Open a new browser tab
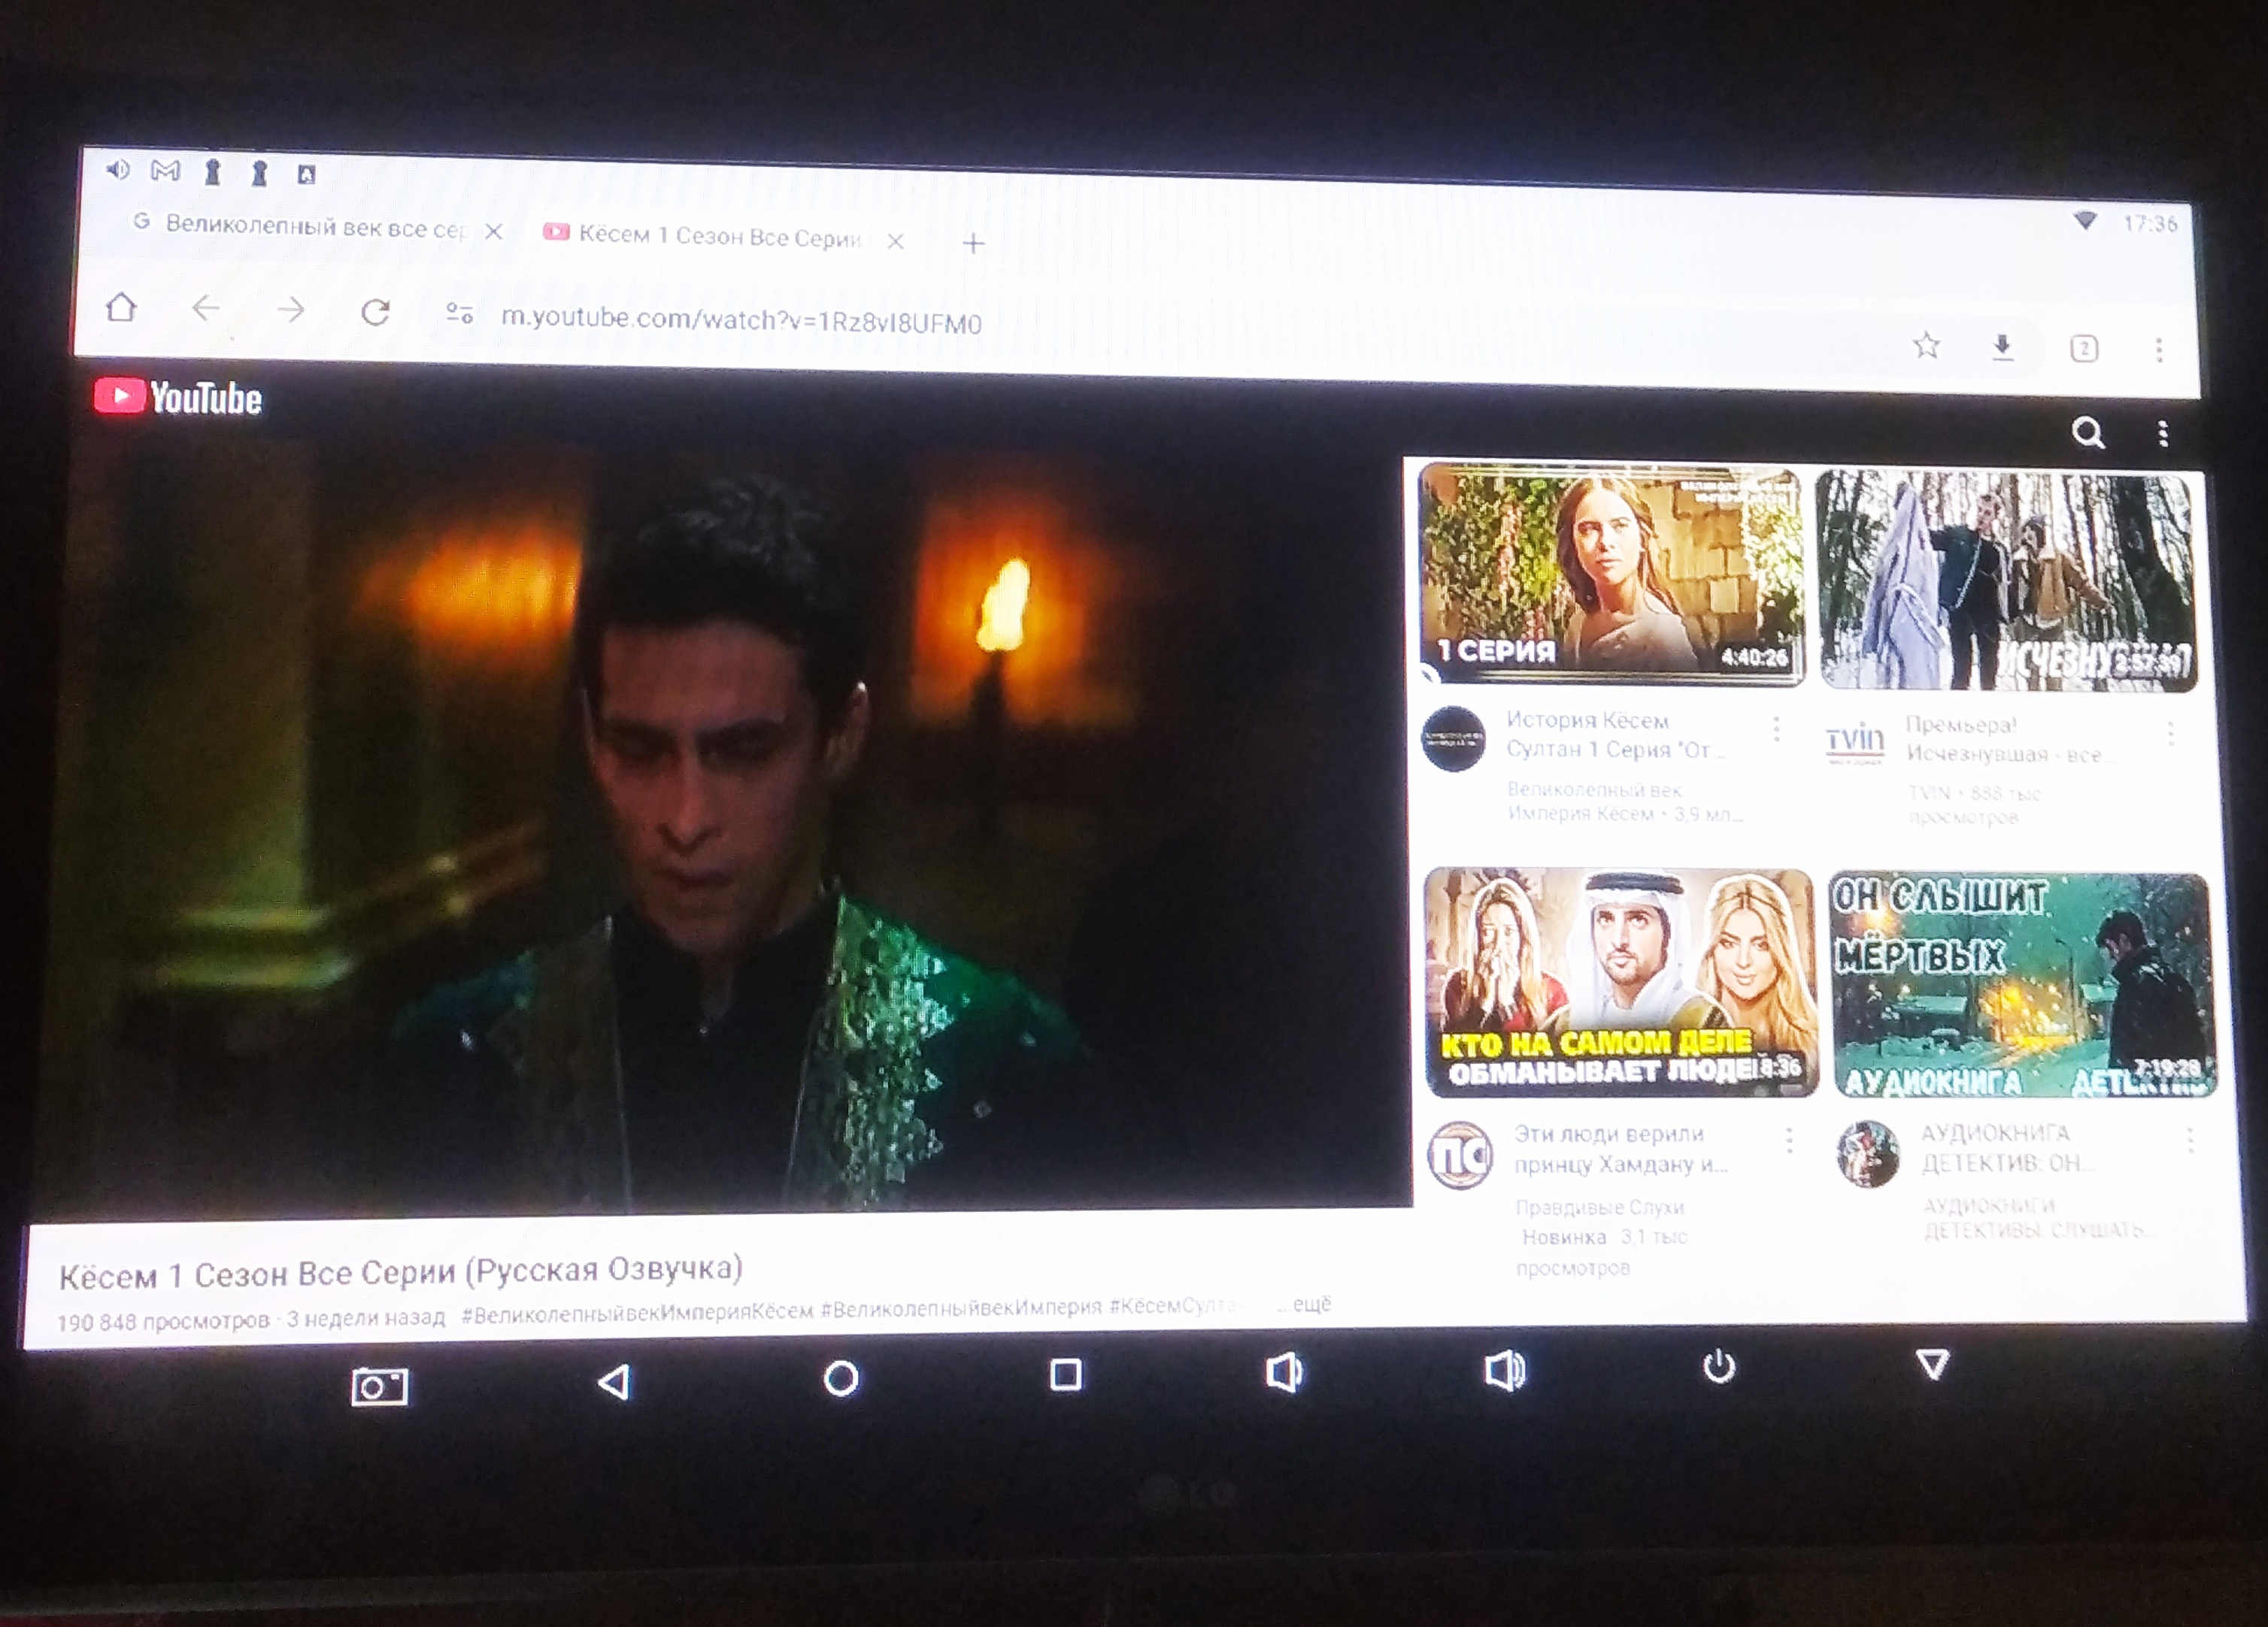Screen dimensions: 2268x1627 (974, 243)
